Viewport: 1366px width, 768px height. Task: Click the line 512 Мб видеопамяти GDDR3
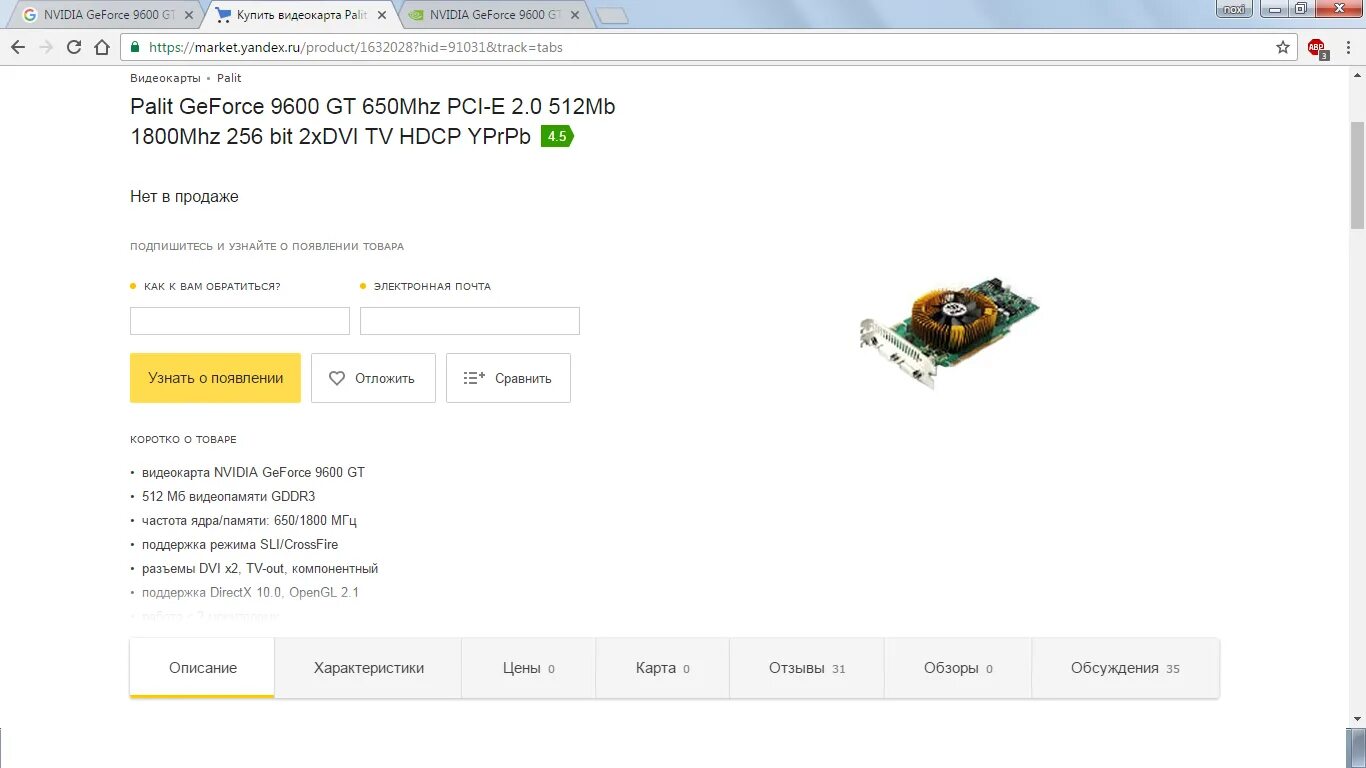tap(229, 496)
